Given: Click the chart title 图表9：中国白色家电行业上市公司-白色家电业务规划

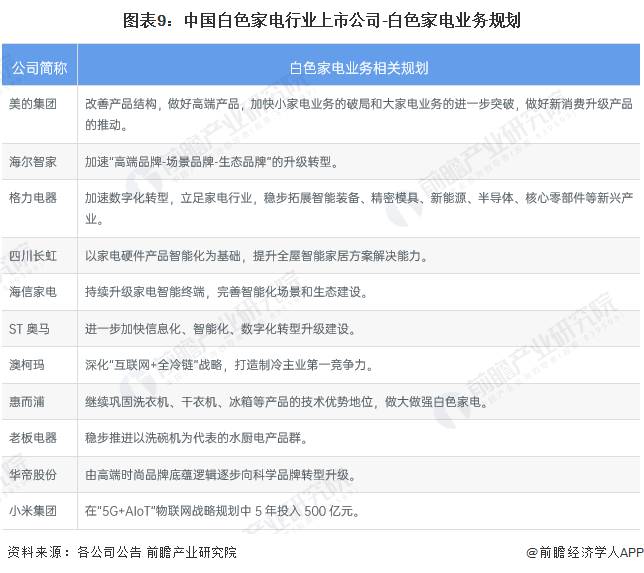Looking at the screenshot, I should click(322, 20).
